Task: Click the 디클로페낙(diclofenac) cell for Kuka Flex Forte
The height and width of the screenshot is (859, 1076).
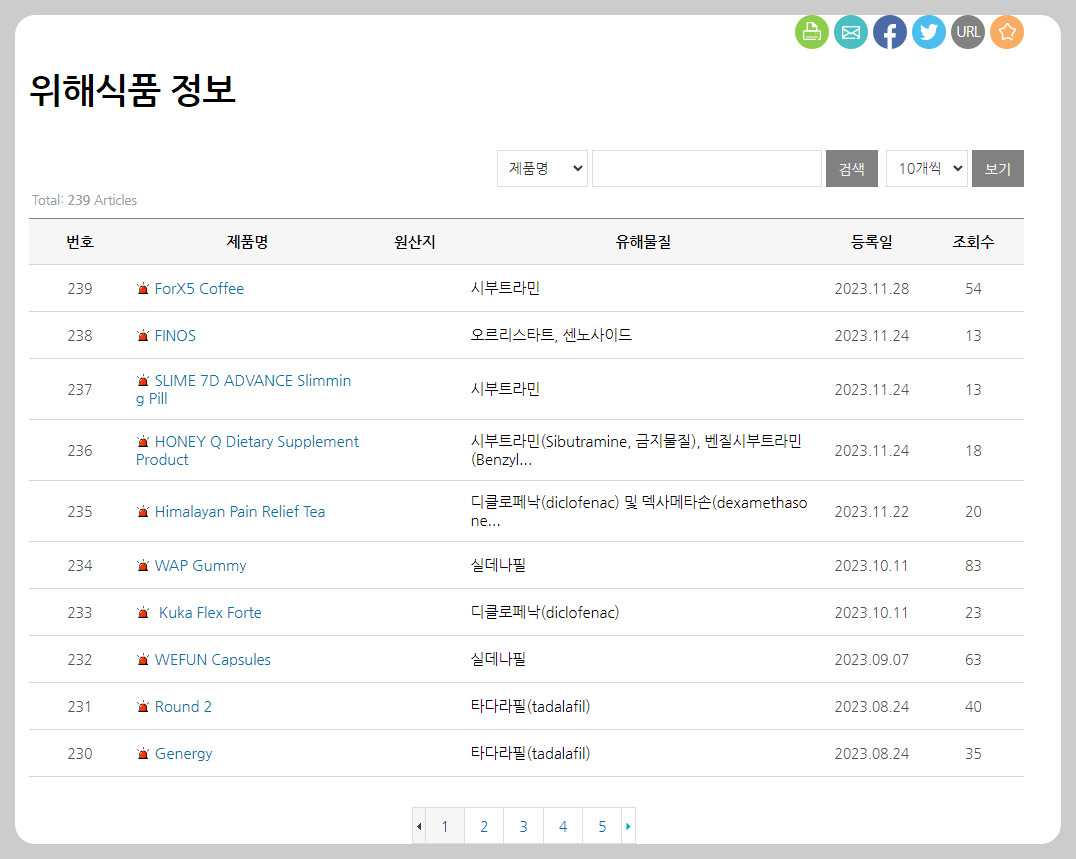Action: tap(545, 613)
